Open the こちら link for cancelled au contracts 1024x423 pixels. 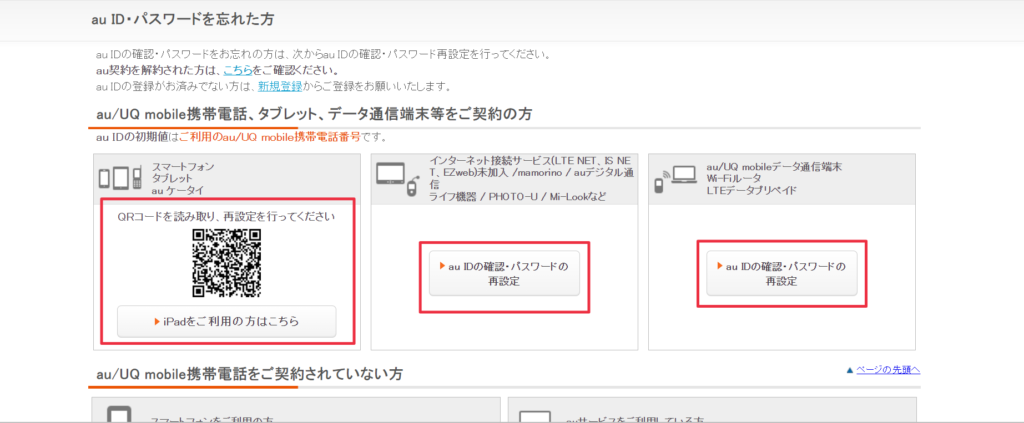coord(238,71)
